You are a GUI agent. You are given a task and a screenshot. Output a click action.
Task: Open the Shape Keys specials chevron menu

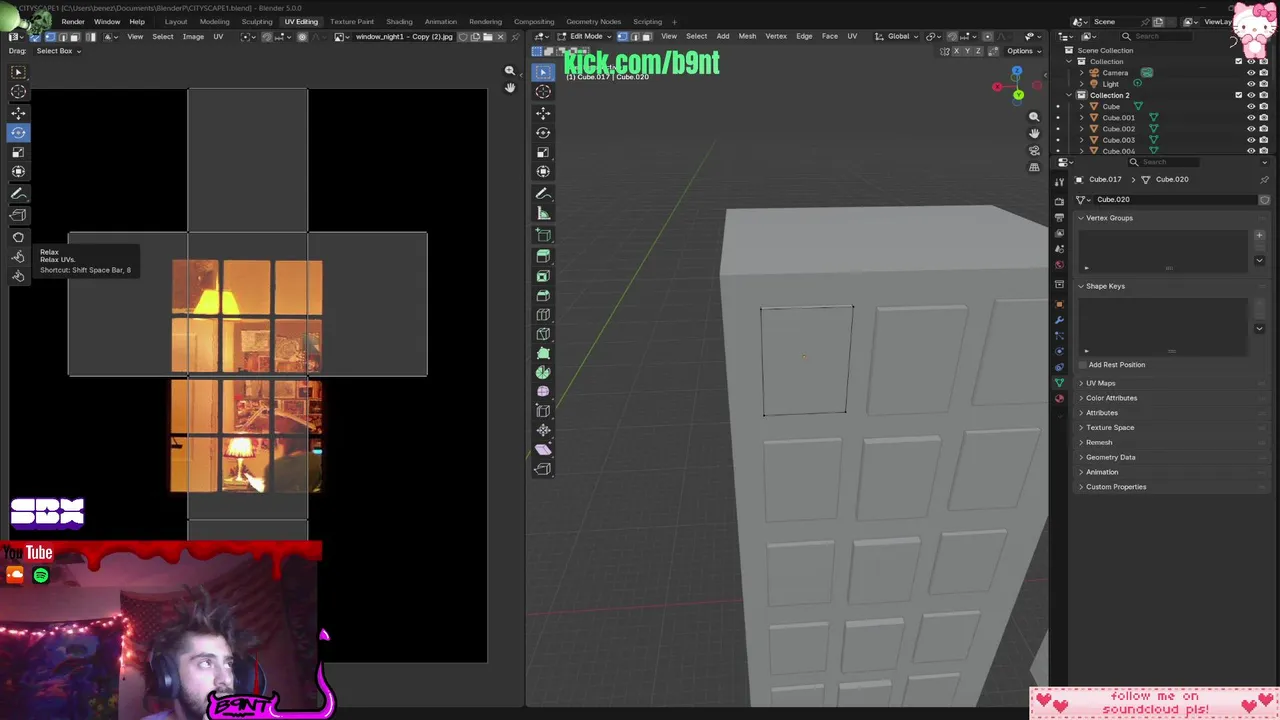coord(1259,328)
